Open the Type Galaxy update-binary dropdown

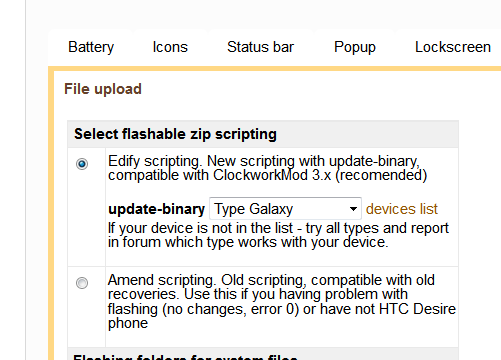pos(285,209)
